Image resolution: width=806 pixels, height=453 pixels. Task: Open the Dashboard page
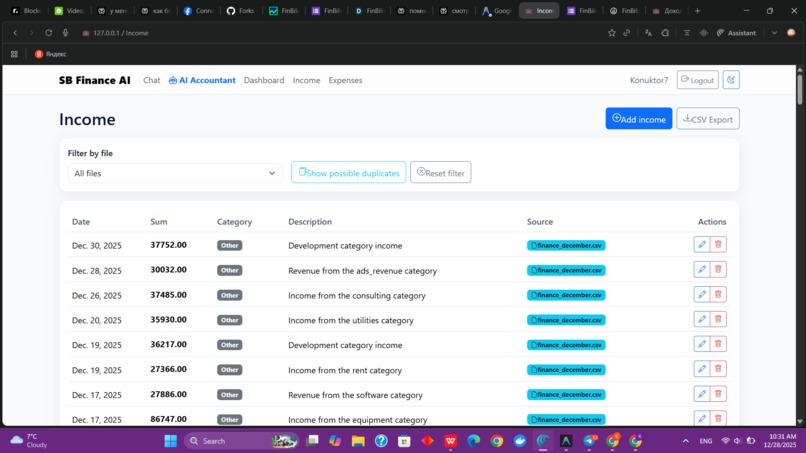point(264,80)
